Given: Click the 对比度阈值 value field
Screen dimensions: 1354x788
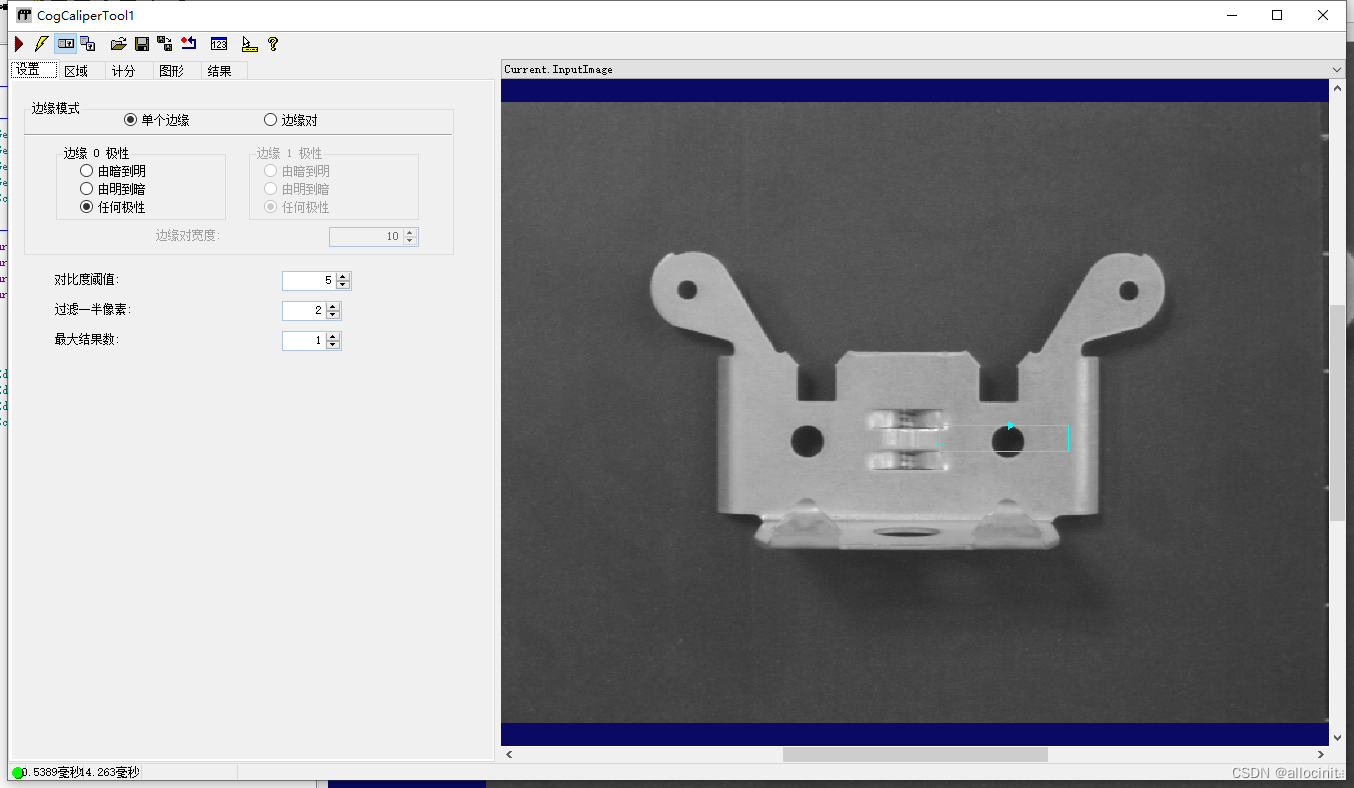Looking at the screenshot, I should click(x=308, y=281).
